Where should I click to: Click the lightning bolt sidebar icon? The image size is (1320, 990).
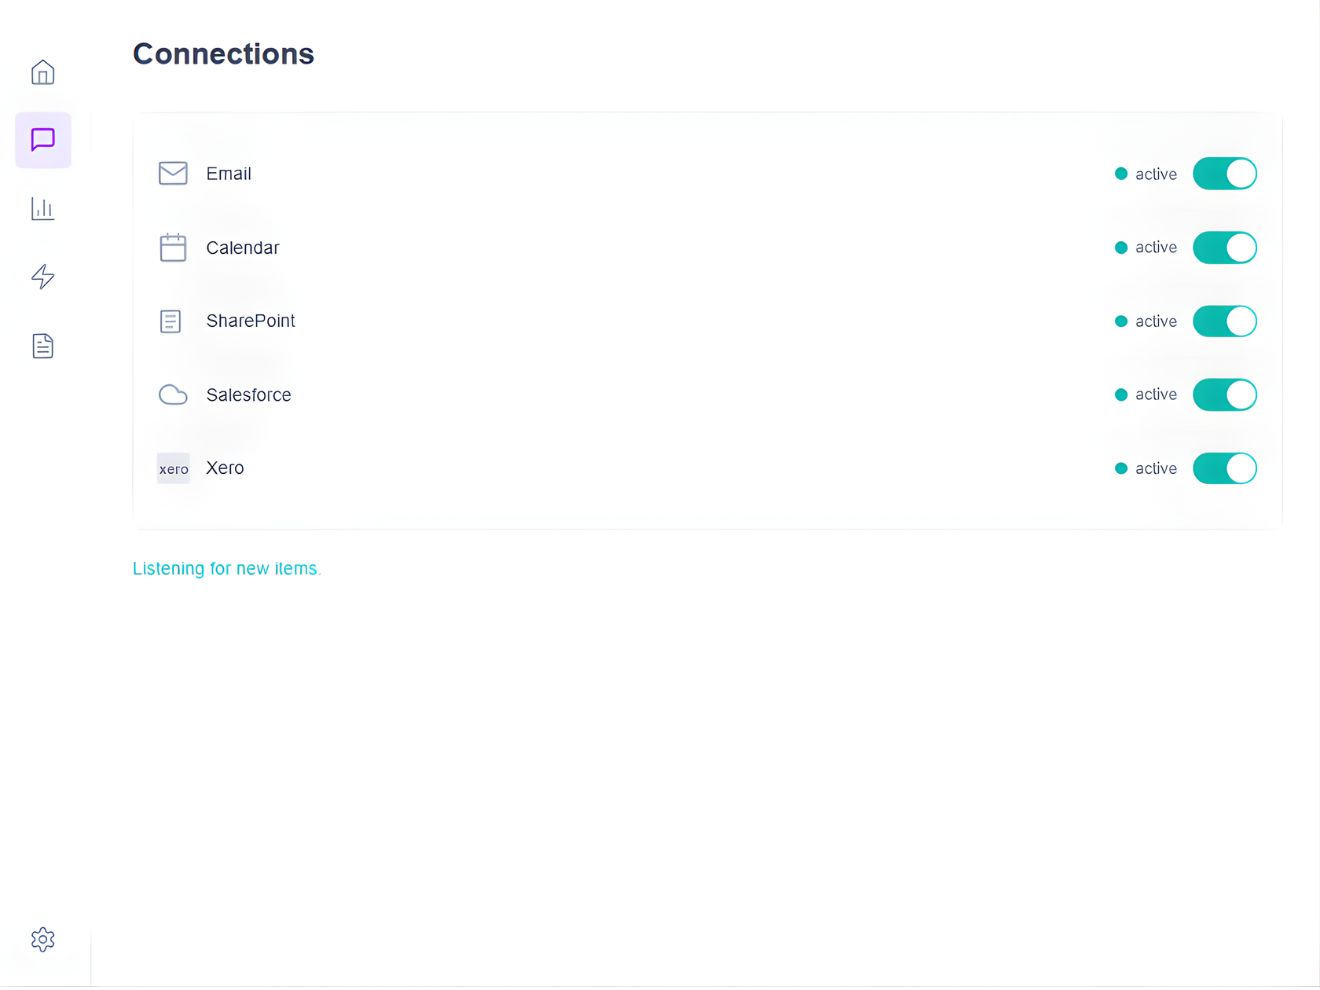(43, 277)
